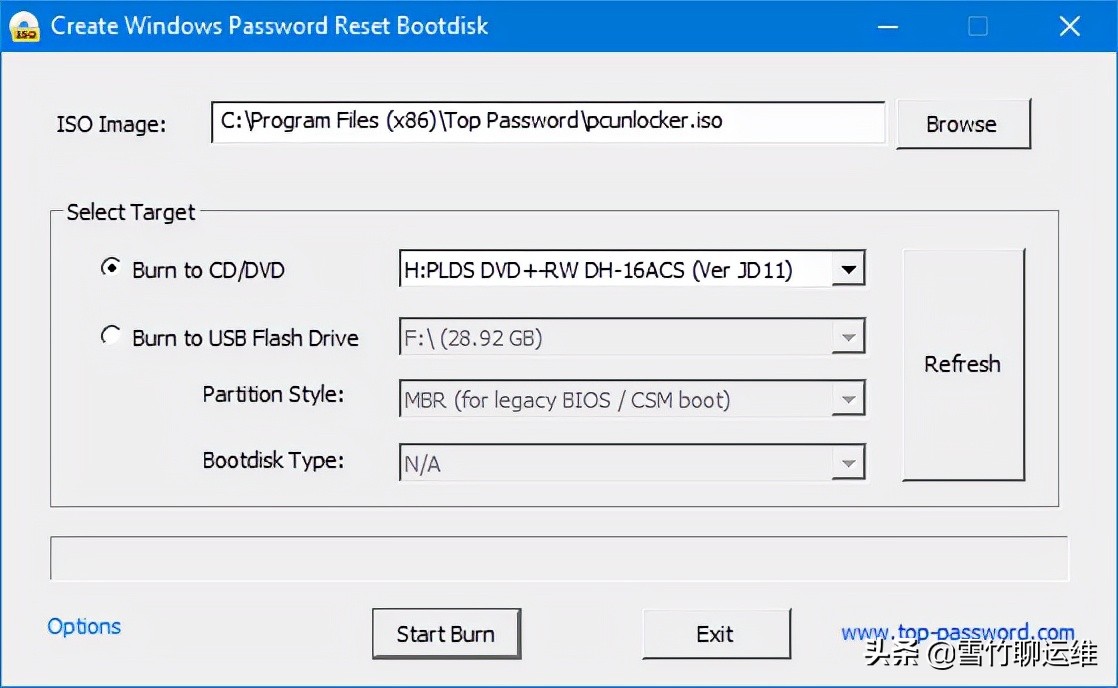
Task: Click the ISO app icon in title bar
Action: pos(25,27)
